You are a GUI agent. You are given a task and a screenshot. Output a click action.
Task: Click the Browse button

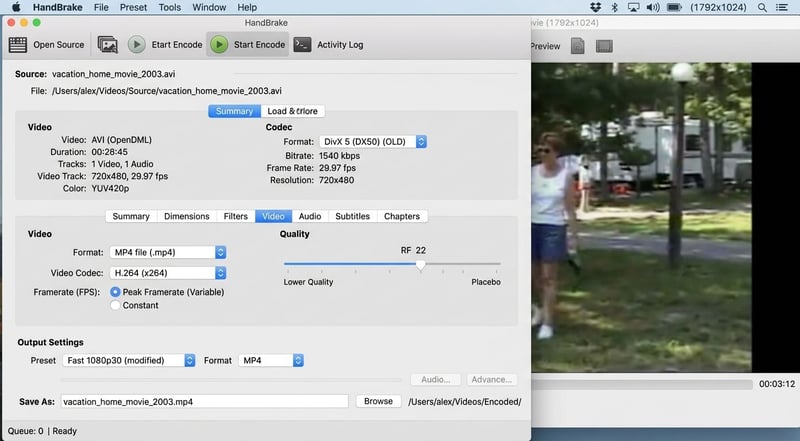378,401
